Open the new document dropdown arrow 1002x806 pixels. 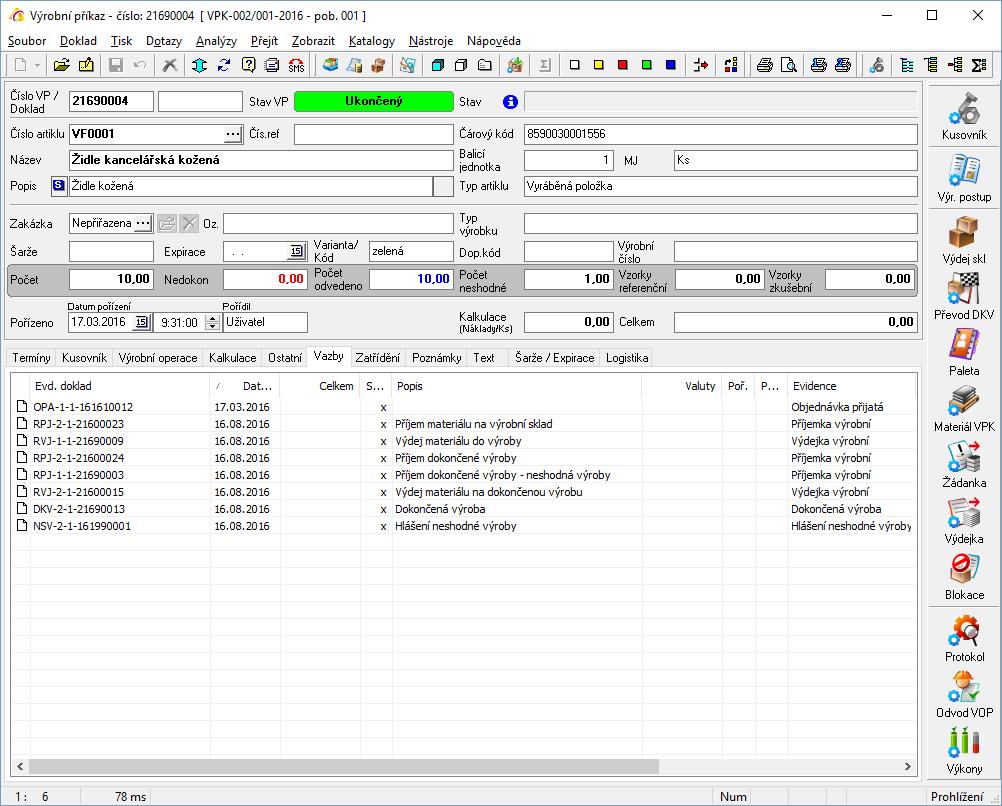(x=38, y=65)
